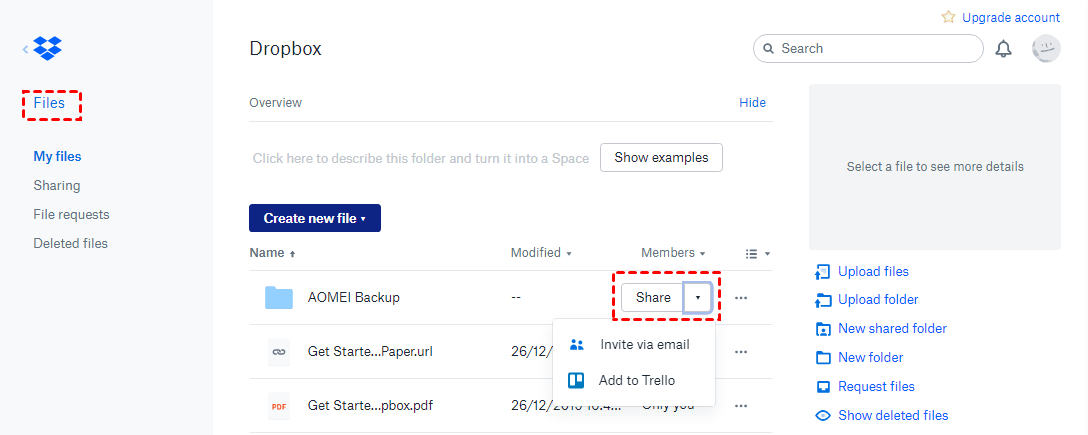Viewport: 1088px width, 435px height.
Task: Click the AOMEI Backup folder icon
Action: (x=279, y=298)
